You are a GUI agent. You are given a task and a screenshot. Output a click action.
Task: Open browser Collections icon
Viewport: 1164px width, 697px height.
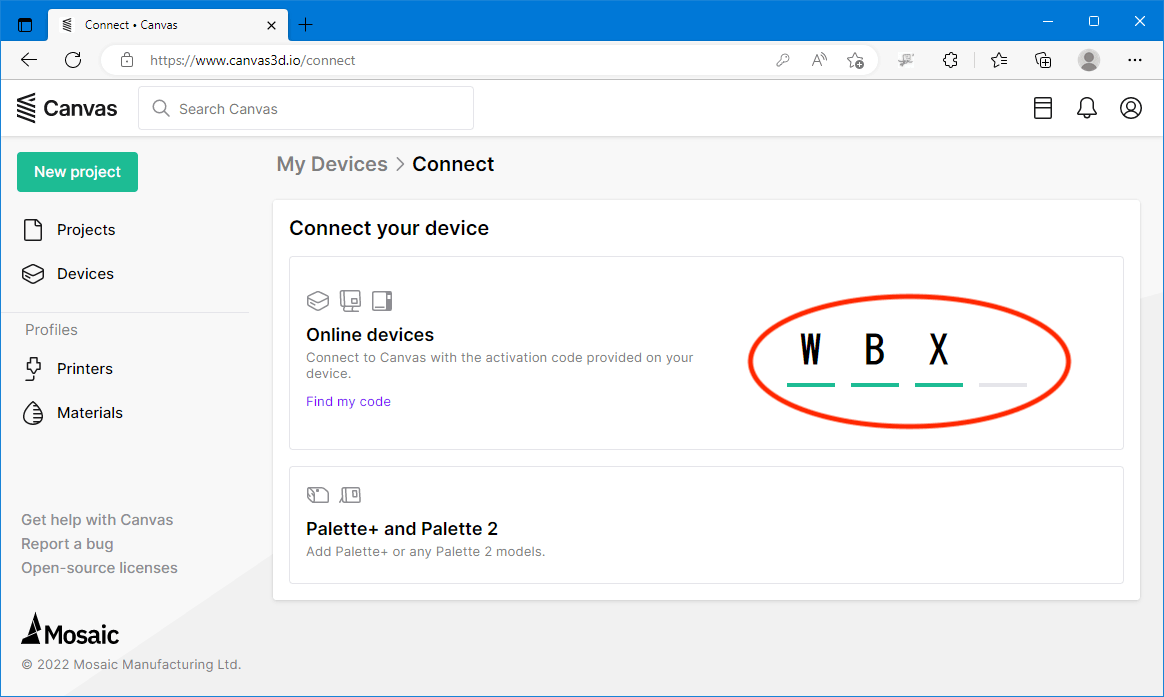1043,60
